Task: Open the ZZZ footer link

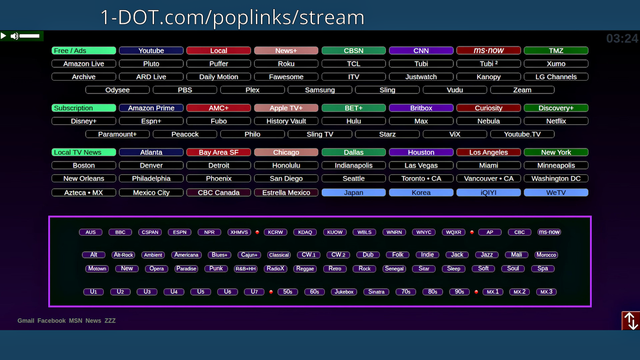Action: [110, 321]
